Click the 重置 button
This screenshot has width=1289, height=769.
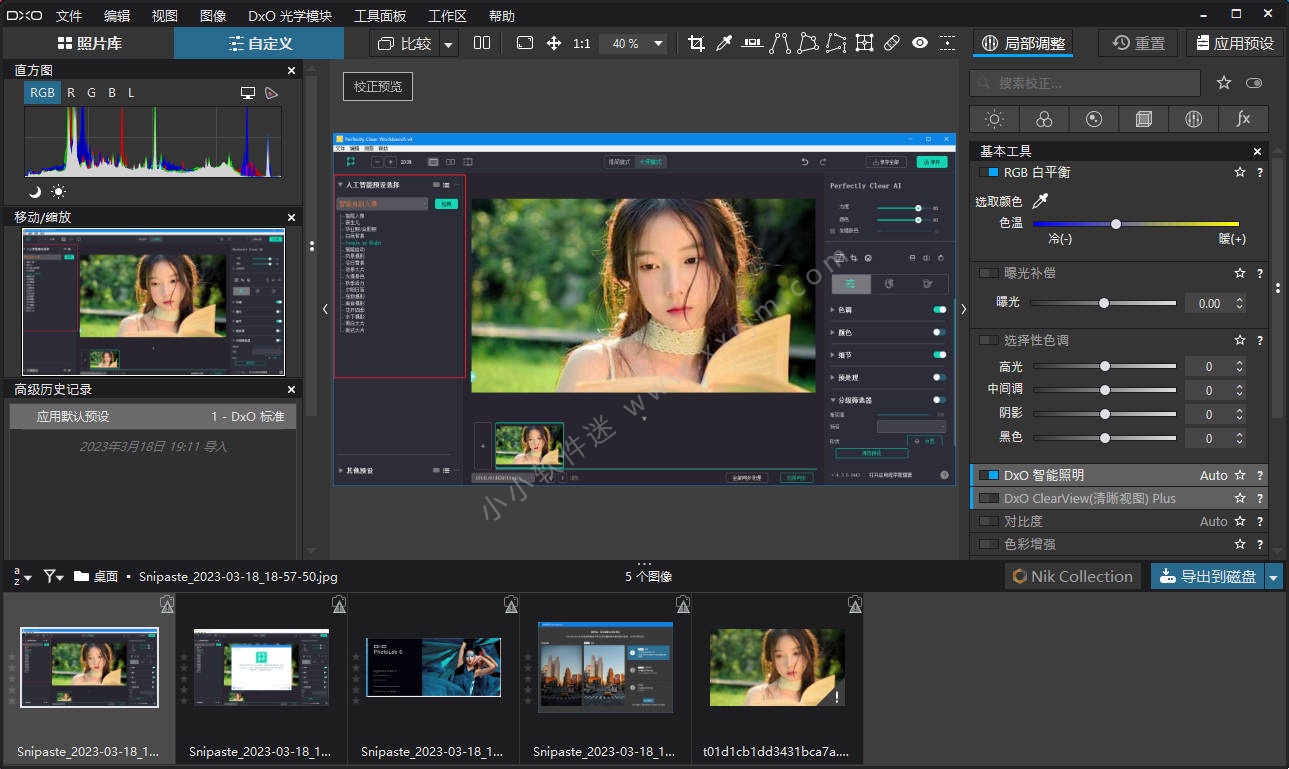[1138, 43]
